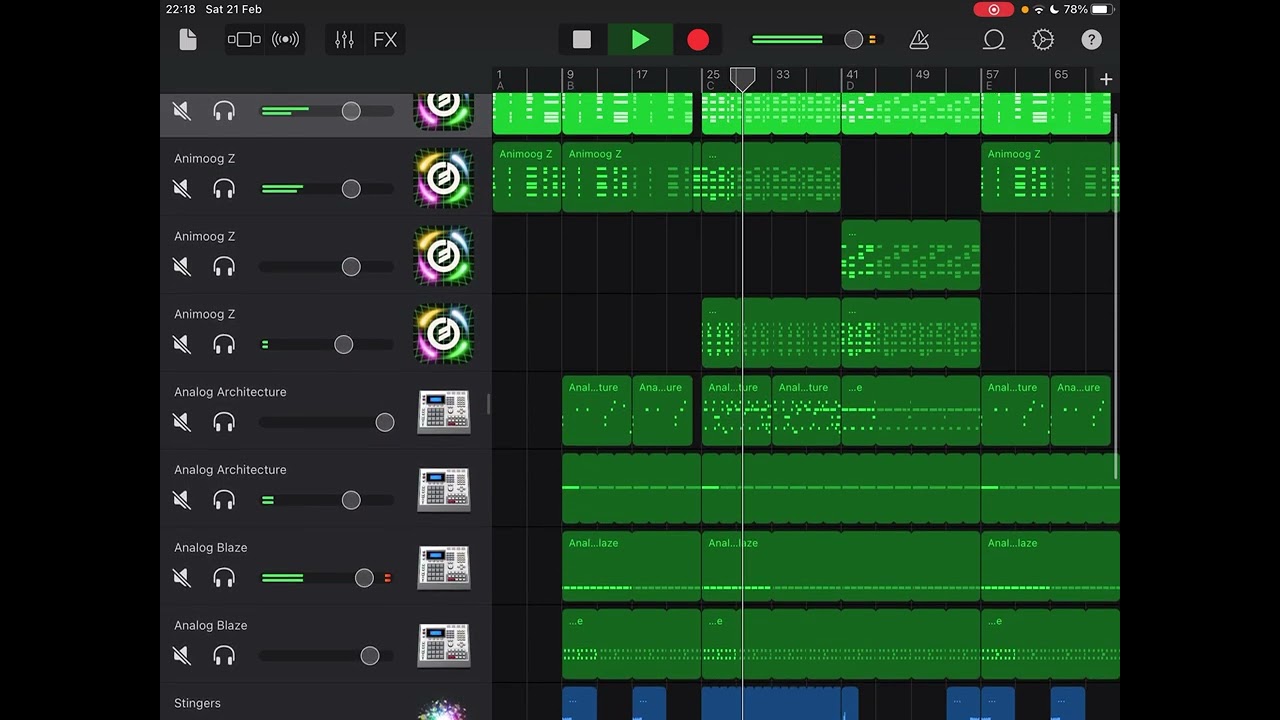
Task: Click the first 'Analog Architecture' track name label
Action: pos(230,392)
